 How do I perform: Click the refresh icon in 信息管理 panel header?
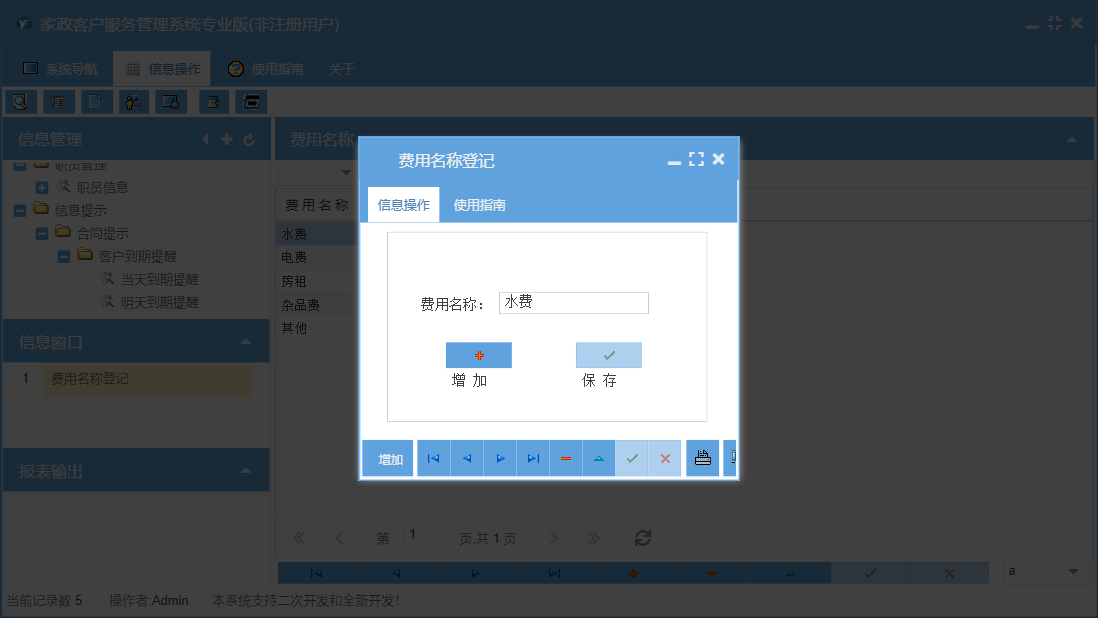point(249,139)
